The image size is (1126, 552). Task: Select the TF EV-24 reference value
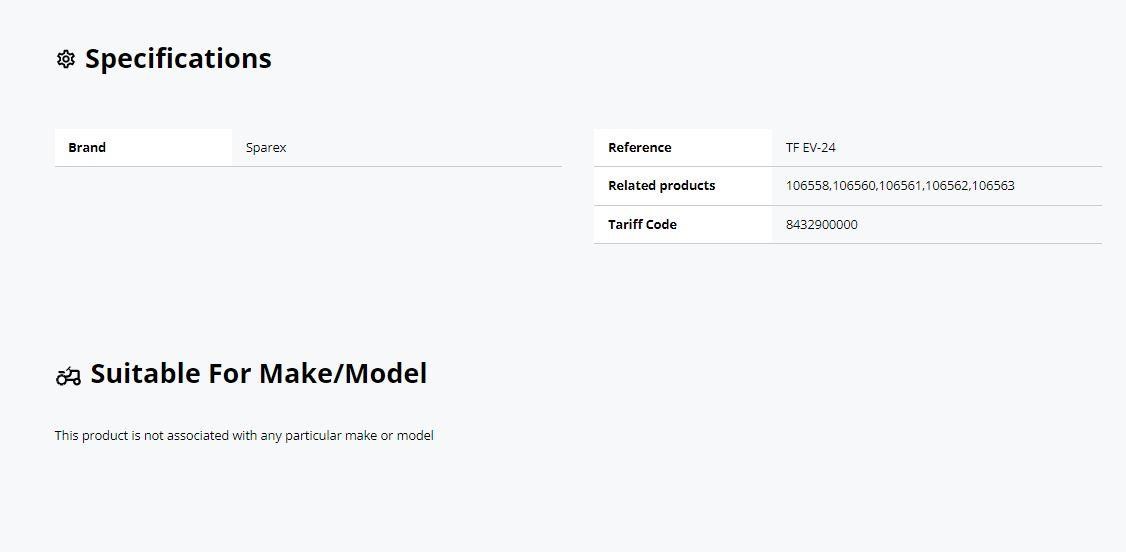pyautogui.click(x=811, y=148)
